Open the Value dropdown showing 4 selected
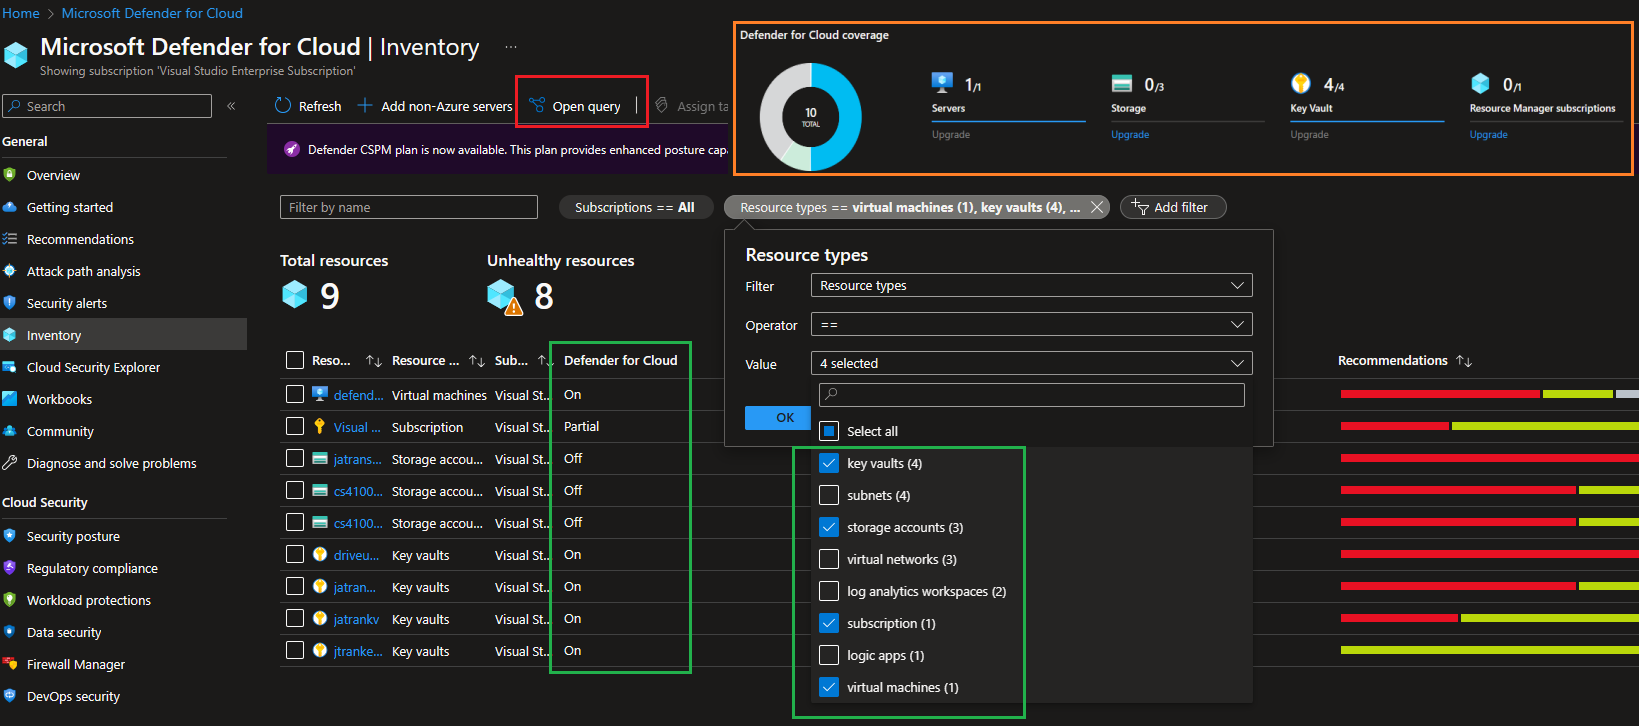 (1031, 363)
